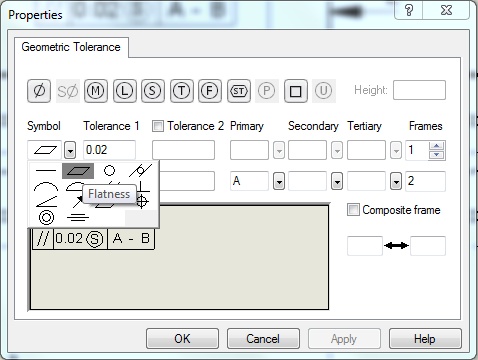478x360 pixels.
Task: Click the Tangent plane (T) icon
Action: coord(182,91)
